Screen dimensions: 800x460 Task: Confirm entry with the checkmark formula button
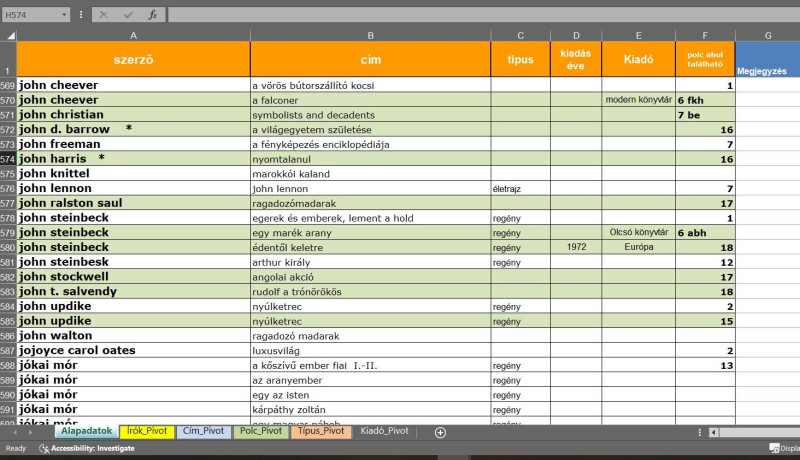point(128,15)
